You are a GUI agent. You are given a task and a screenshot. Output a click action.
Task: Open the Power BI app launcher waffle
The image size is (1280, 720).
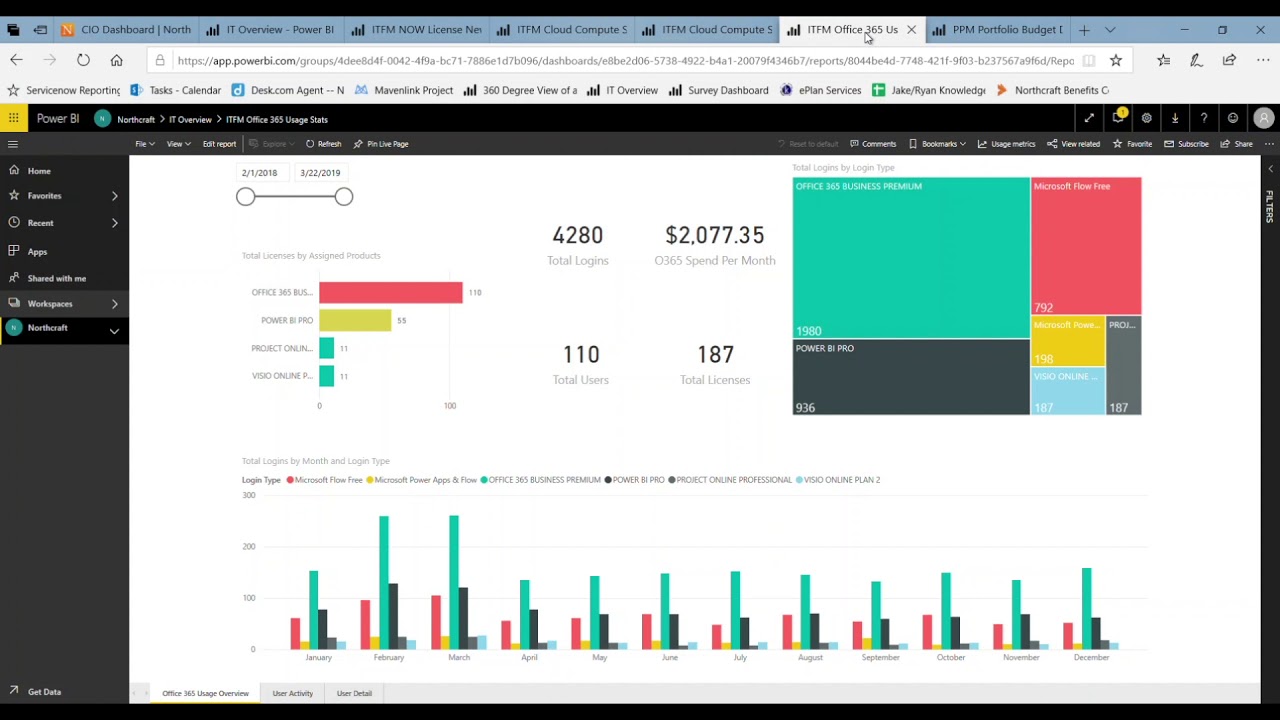13,118
